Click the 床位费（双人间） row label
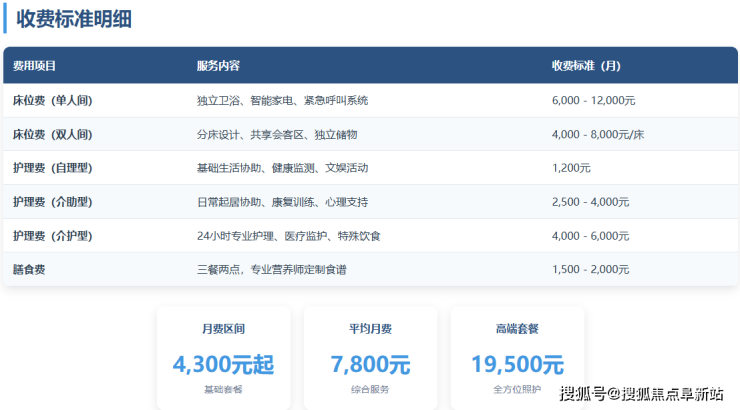This screenshot has height=410, width=740. click(x=52, y=134)
